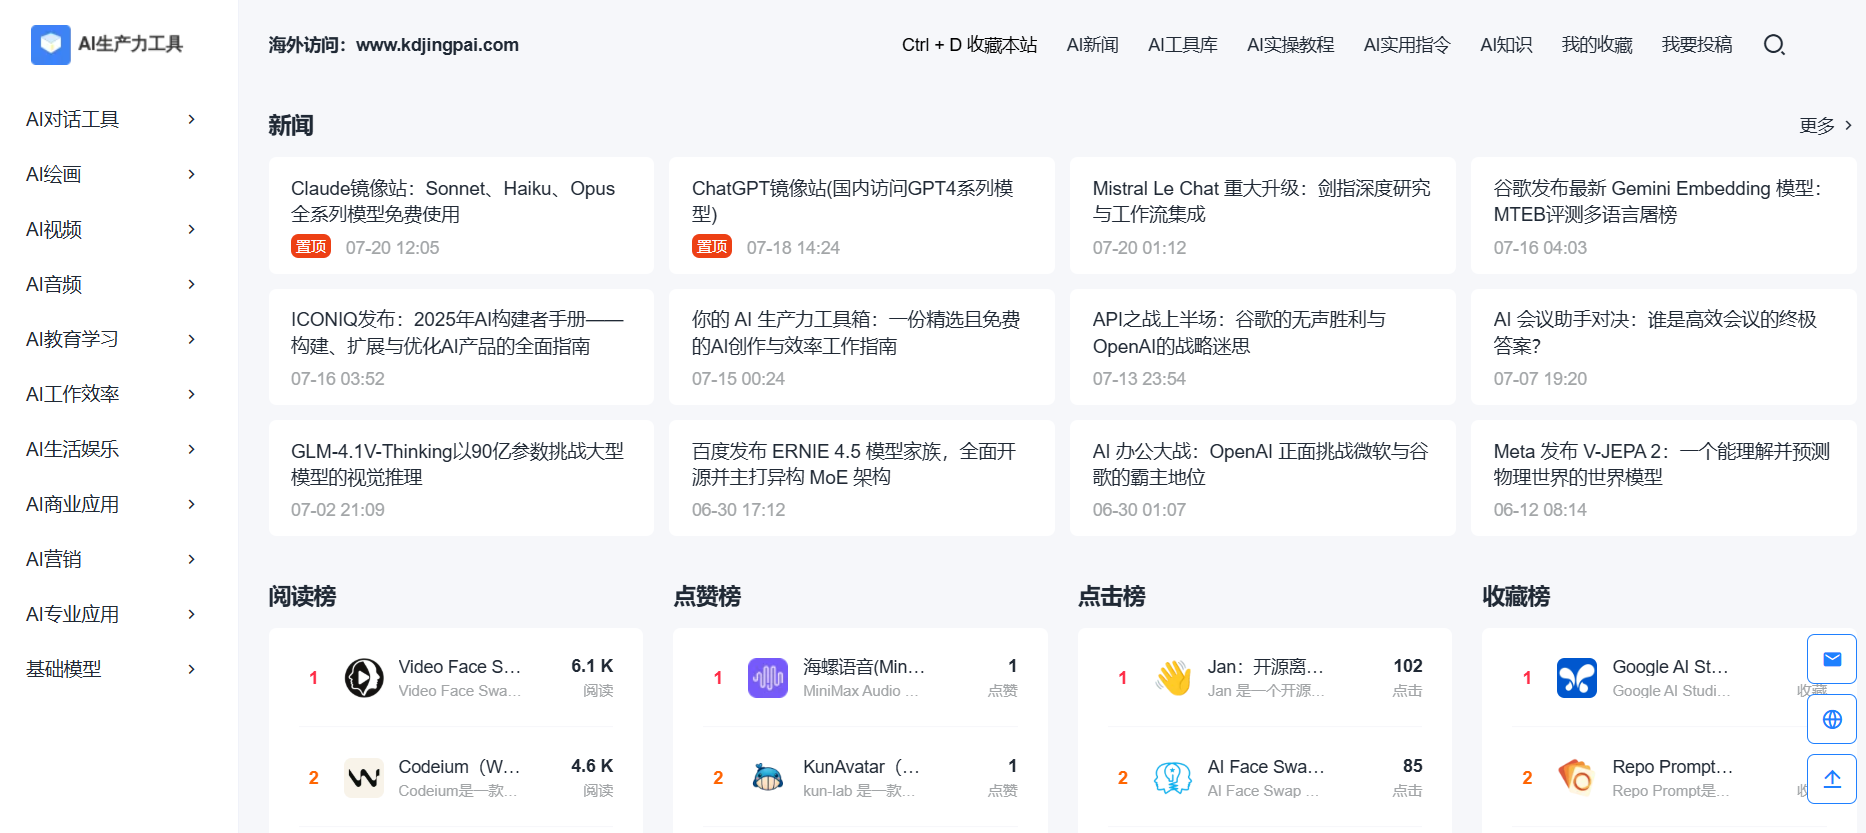Click Codeium (W… title in 阅读榜

[459, 767]
